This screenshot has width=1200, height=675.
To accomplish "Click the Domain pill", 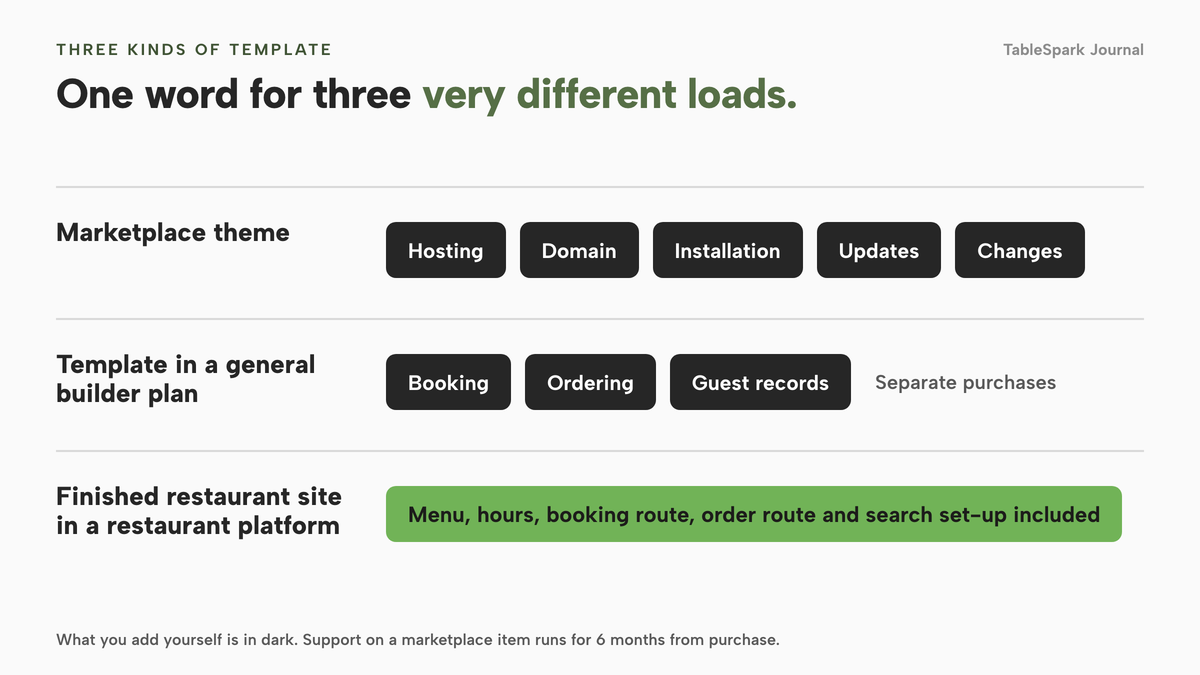I will pyautogui.click(x=579, y=250).
